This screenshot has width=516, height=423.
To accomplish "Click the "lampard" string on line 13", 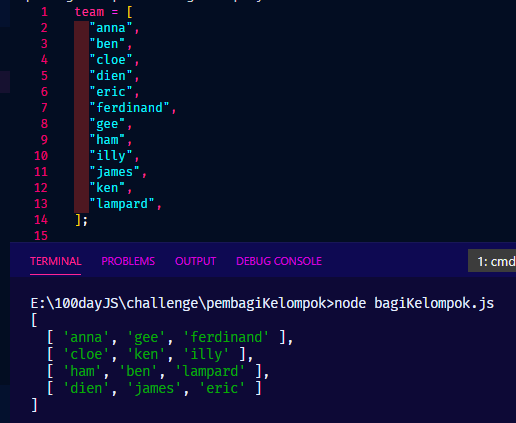I will point(122,204).
